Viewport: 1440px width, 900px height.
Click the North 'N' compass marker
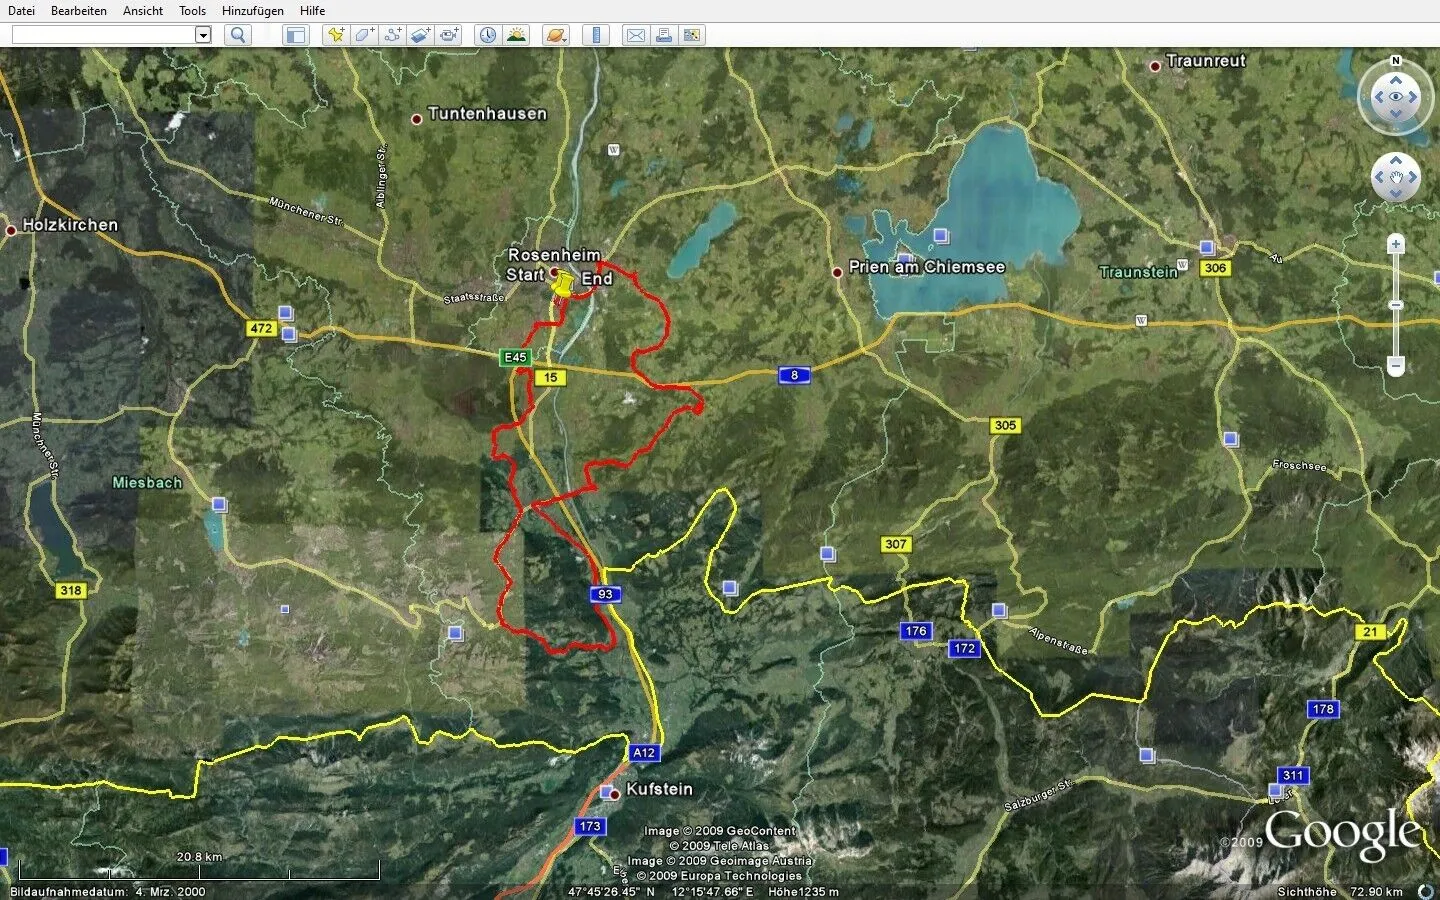(1396, 61)
